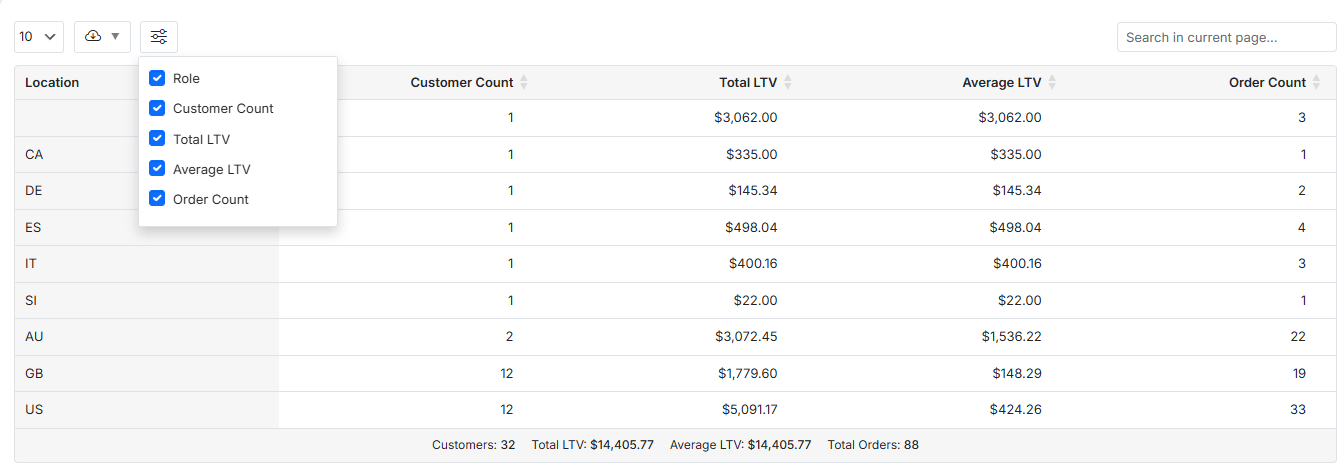1344x469 pixels.
Task: Disable the Total LTV column checkbox
Action: (x=157, y=139)
